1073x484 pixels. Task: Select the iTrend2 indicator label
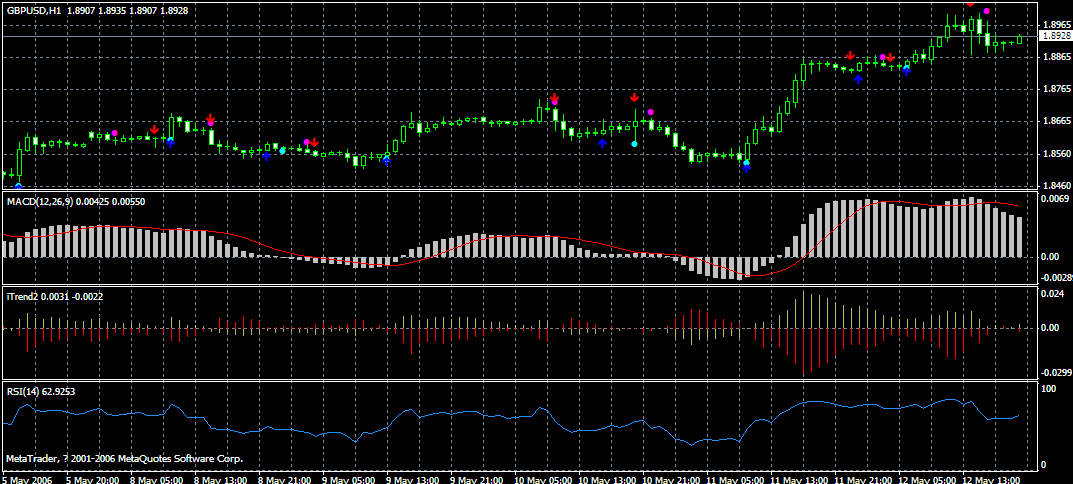[x=24, y=297]
